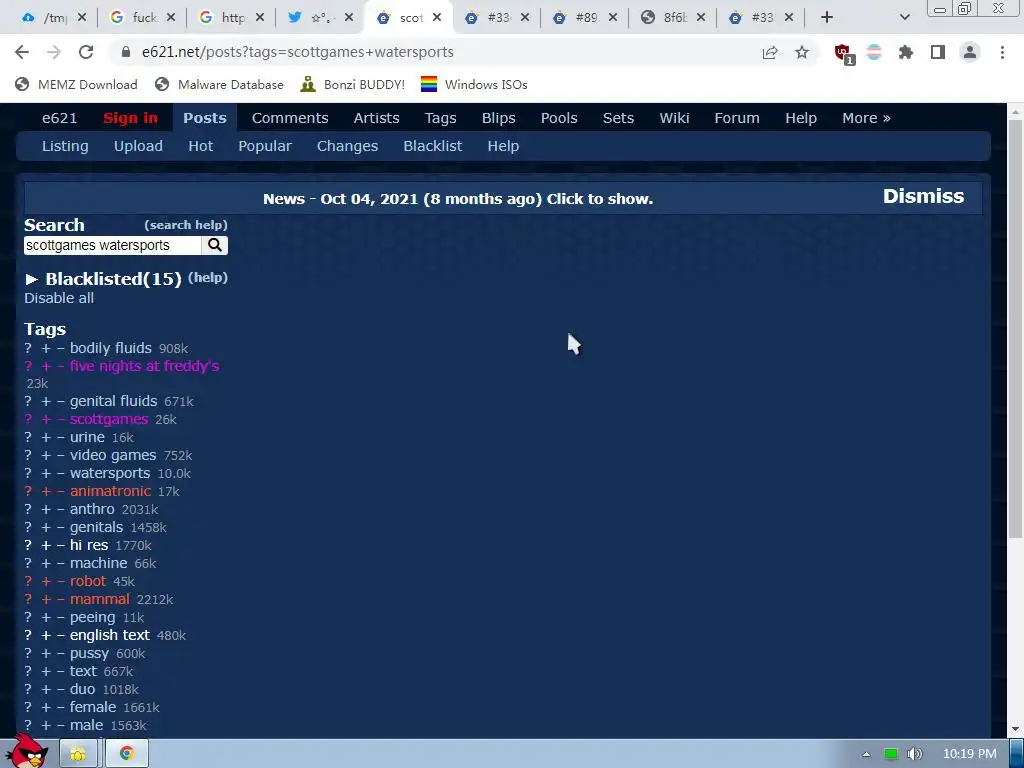Viewport: 1024px width, 768px height.
Task: View site security lock information
Action: pos(127,52)
